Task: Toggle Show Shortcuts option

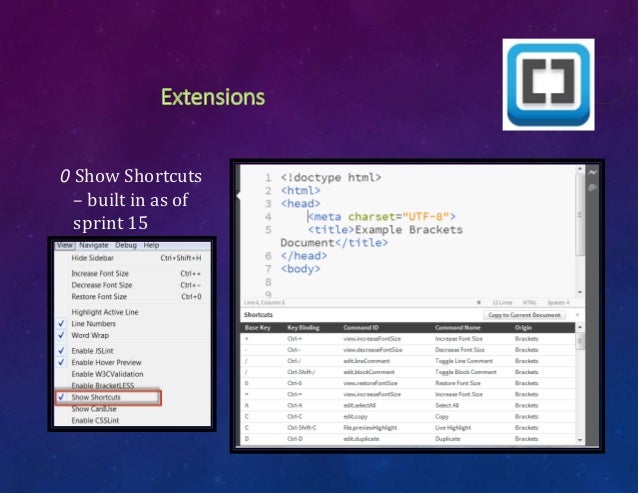Action: (x=108, y=397)
